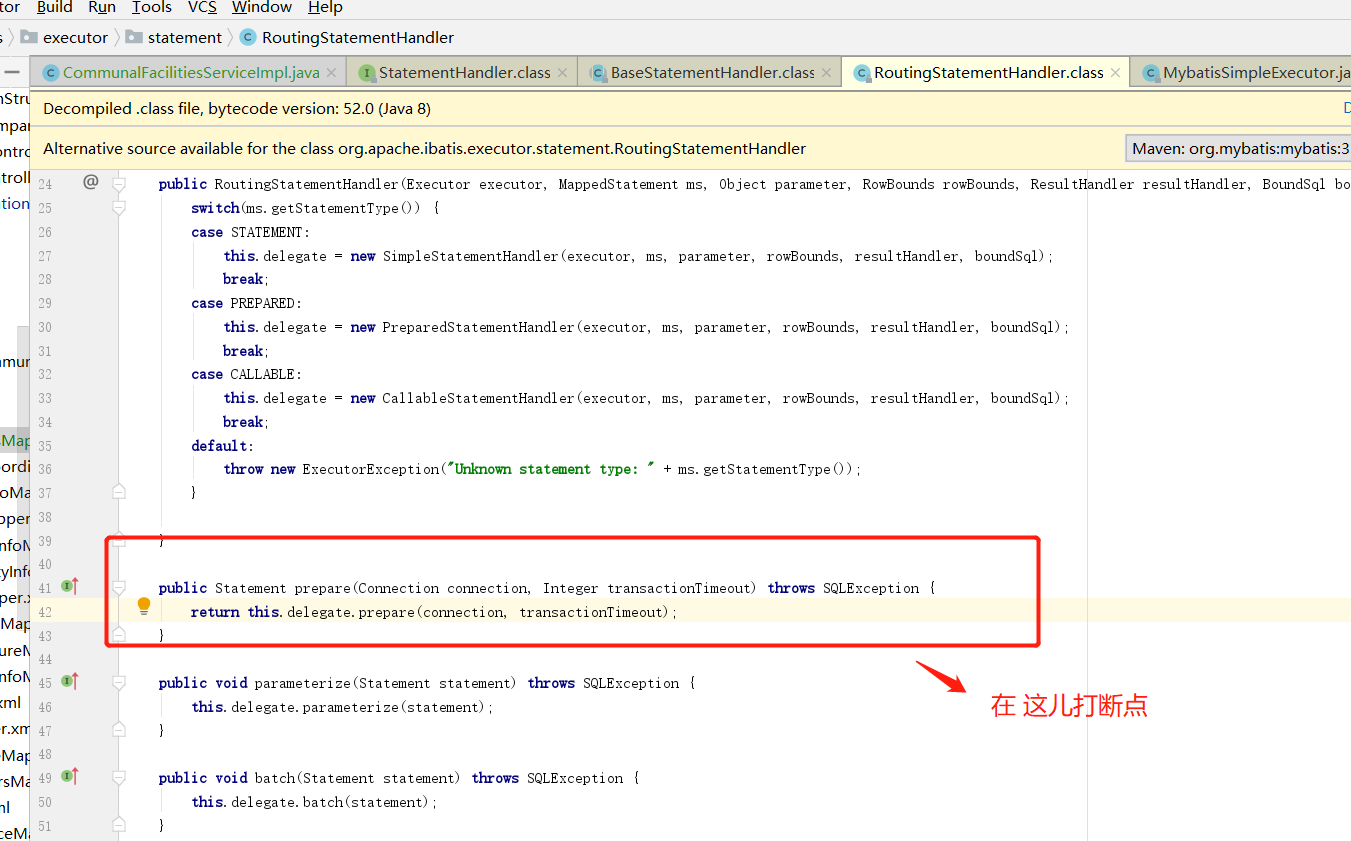Click the class icon on BaseStatementHandler.class tab
This screenshot has height=841, width=1351.
pos(598,73)
